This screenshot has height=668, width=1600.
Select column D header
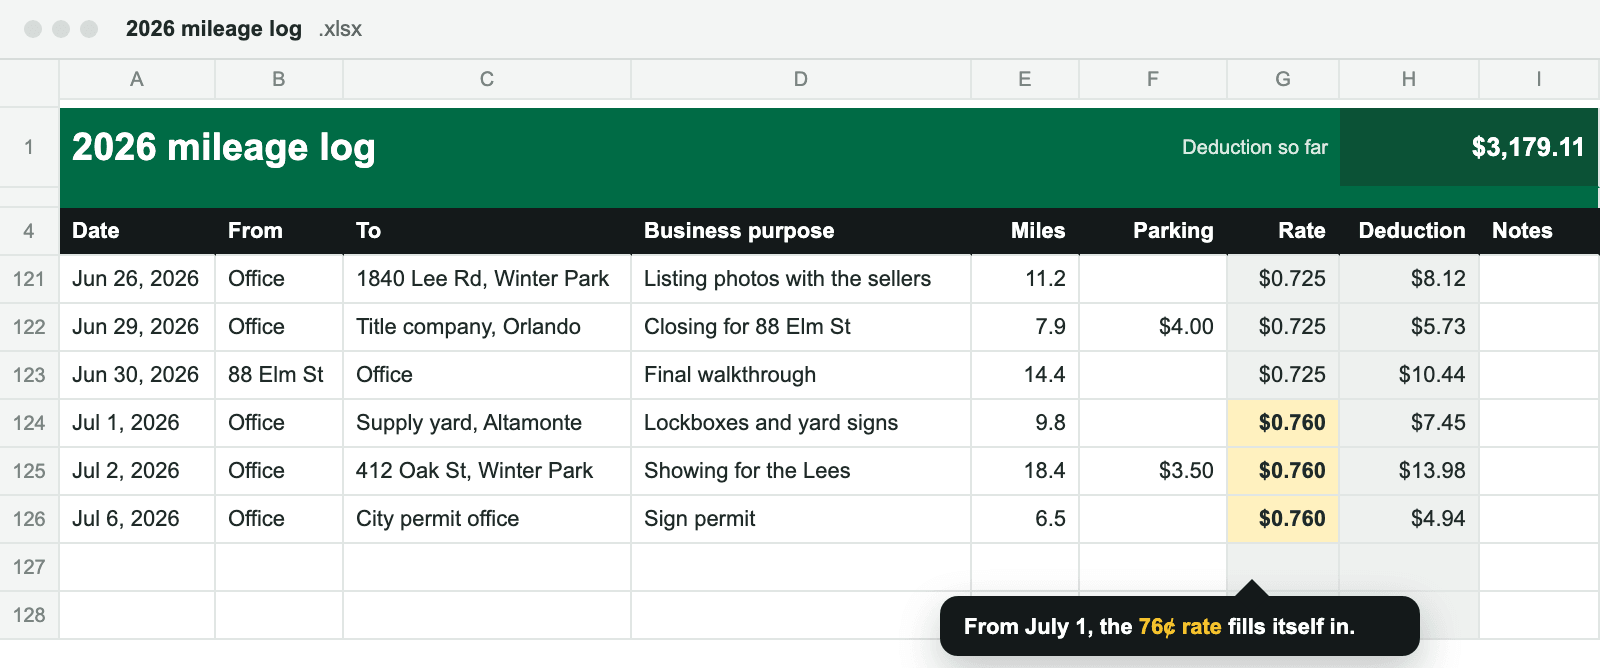(x=801, y=79)
